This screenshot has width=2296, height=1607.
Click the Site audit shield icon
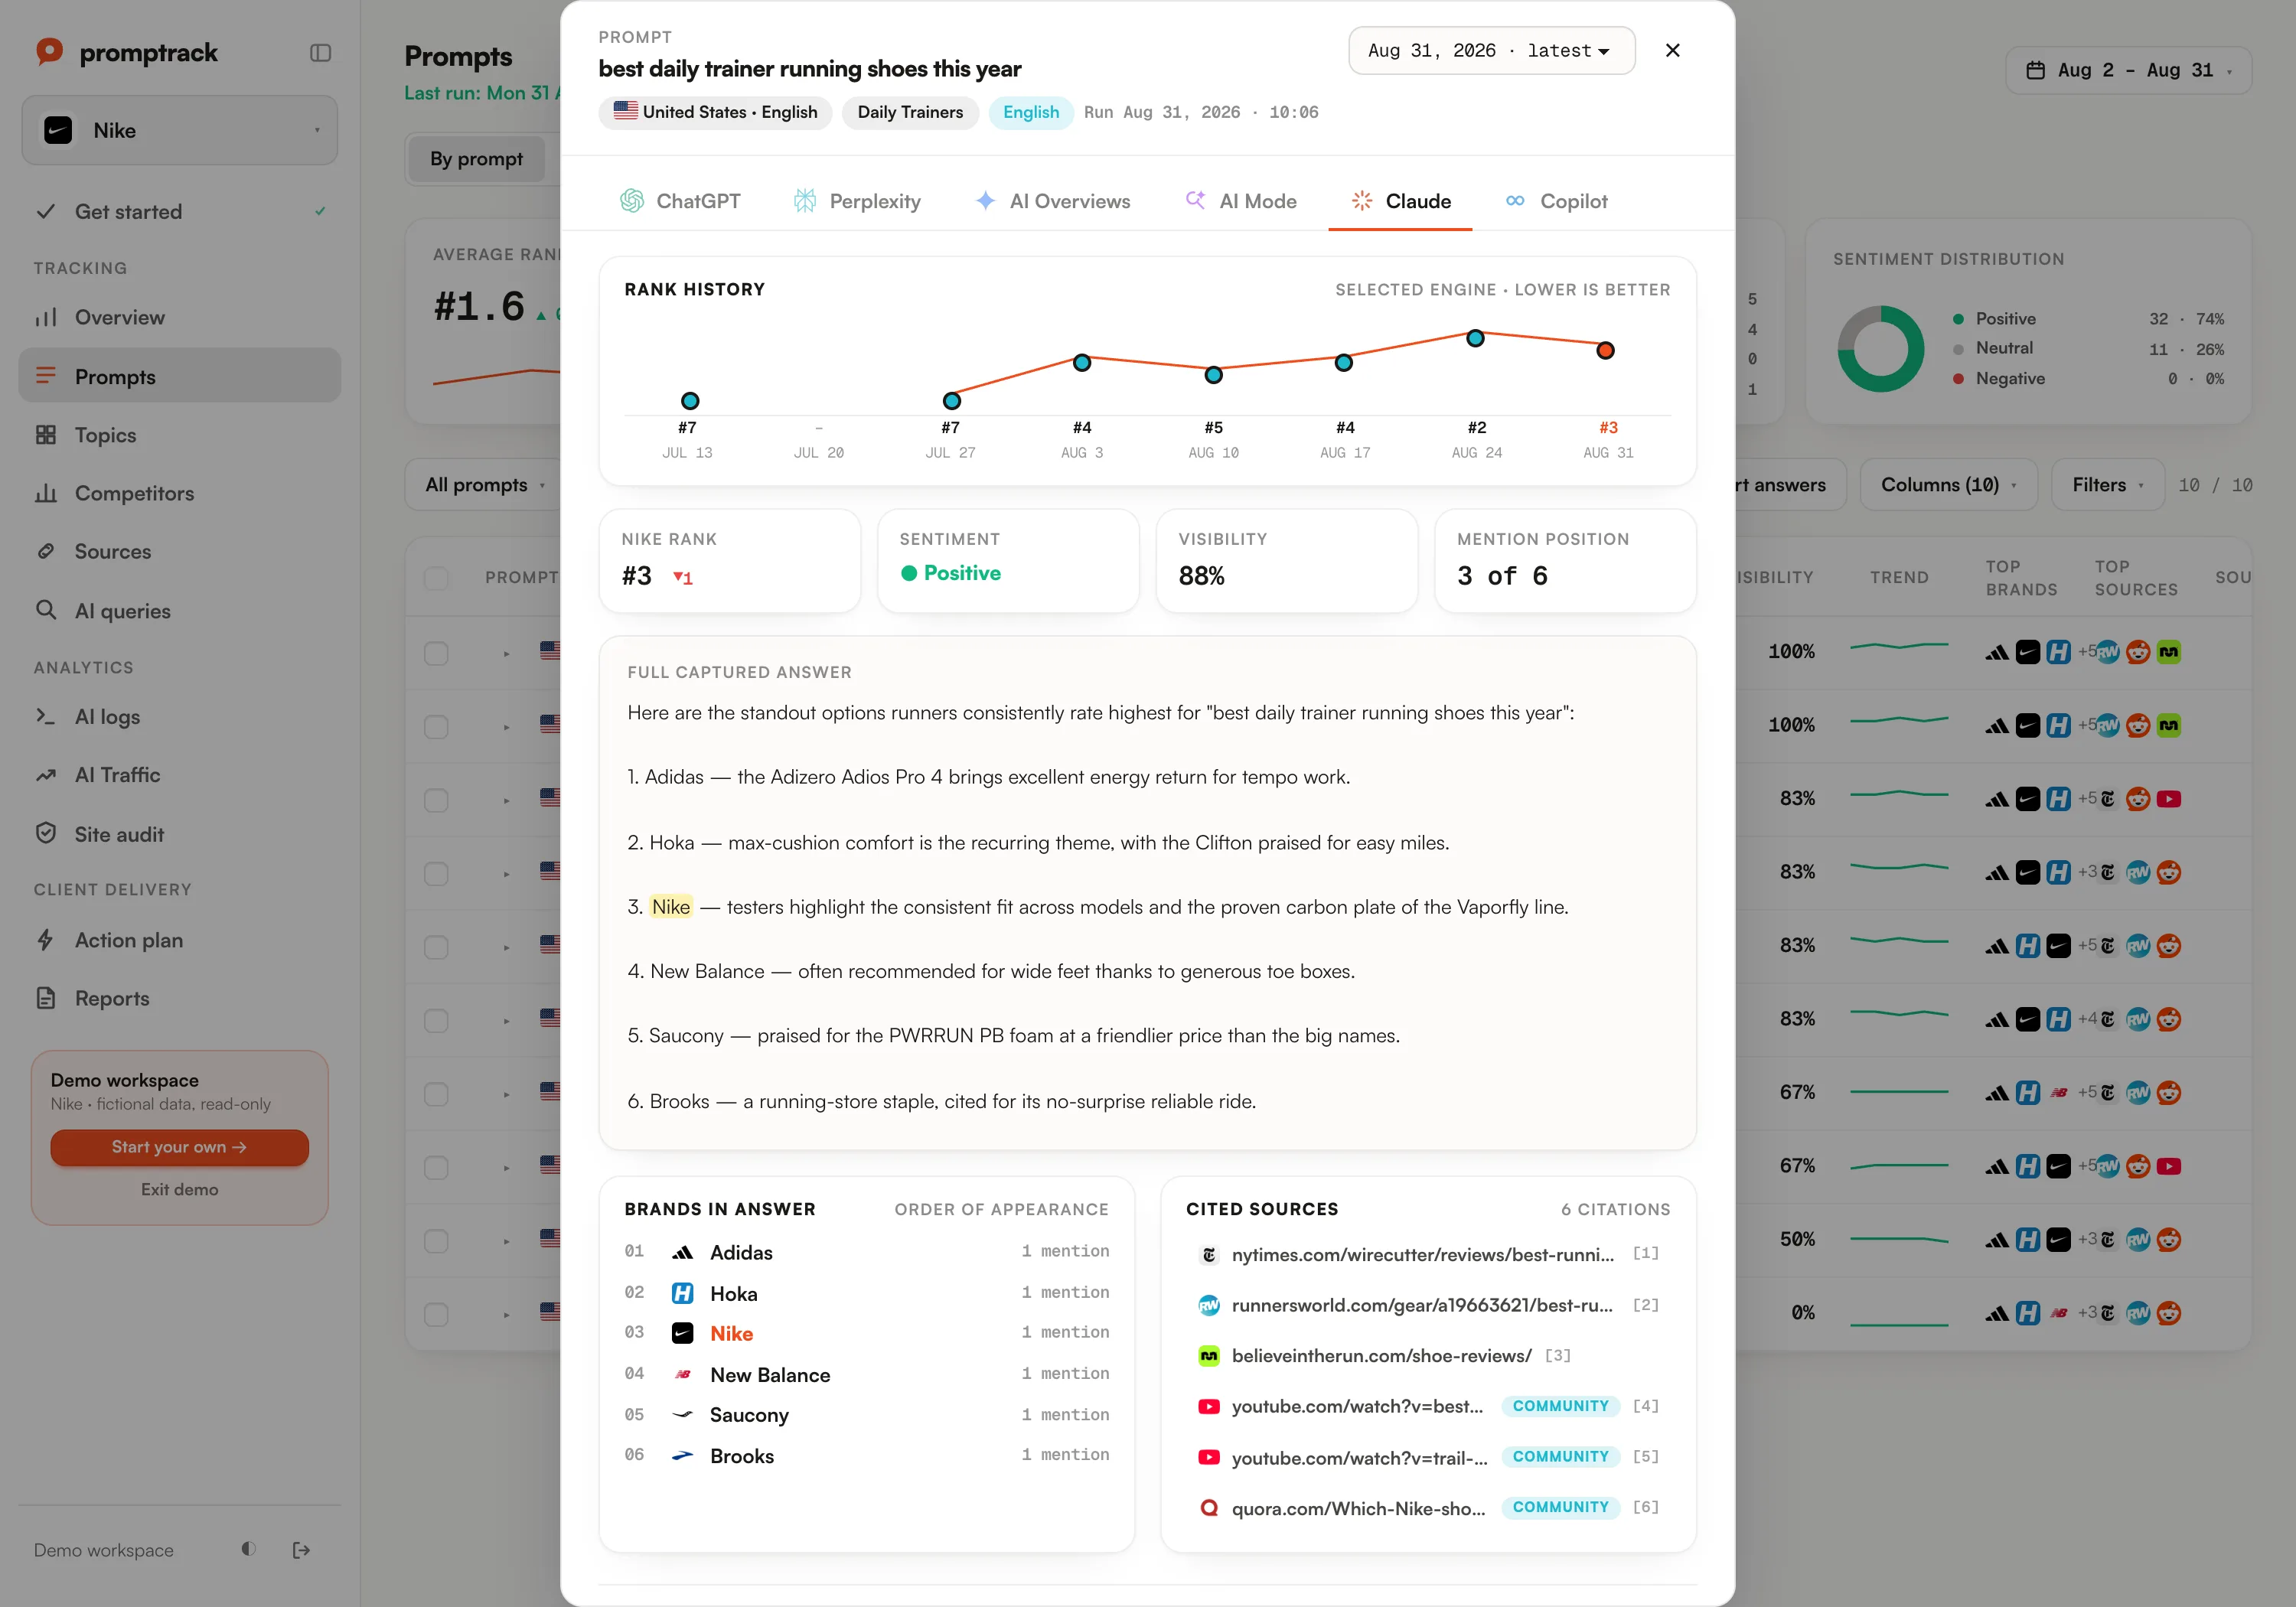pyautogui.click(x=46, y=833)
